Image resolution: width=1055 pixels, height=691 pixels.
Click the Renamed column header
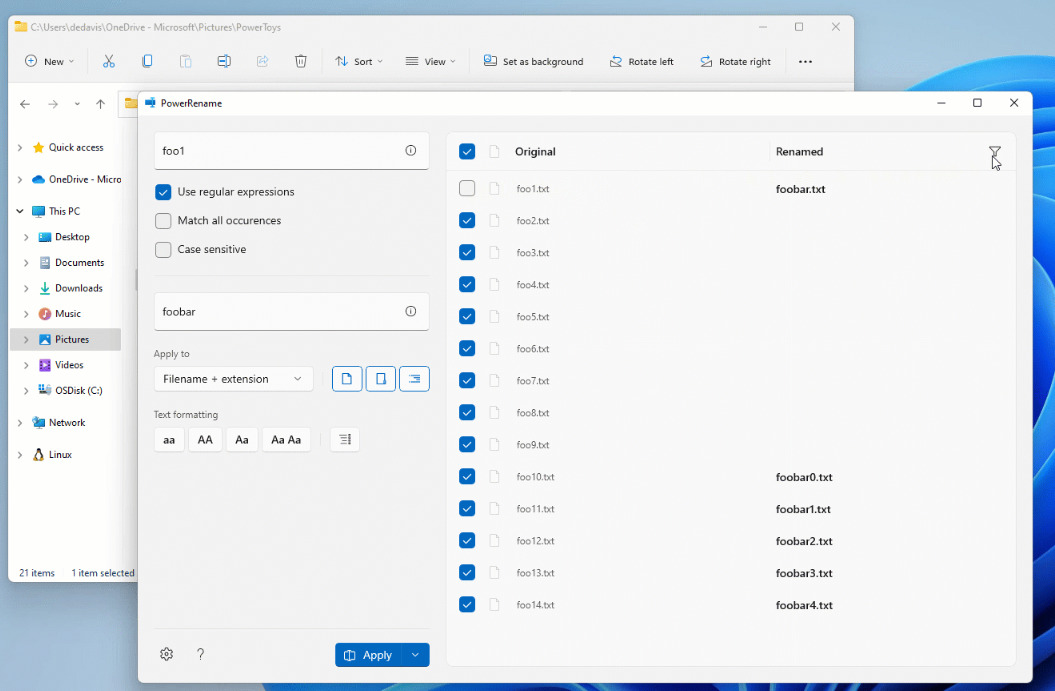click(x=799, y=151)
